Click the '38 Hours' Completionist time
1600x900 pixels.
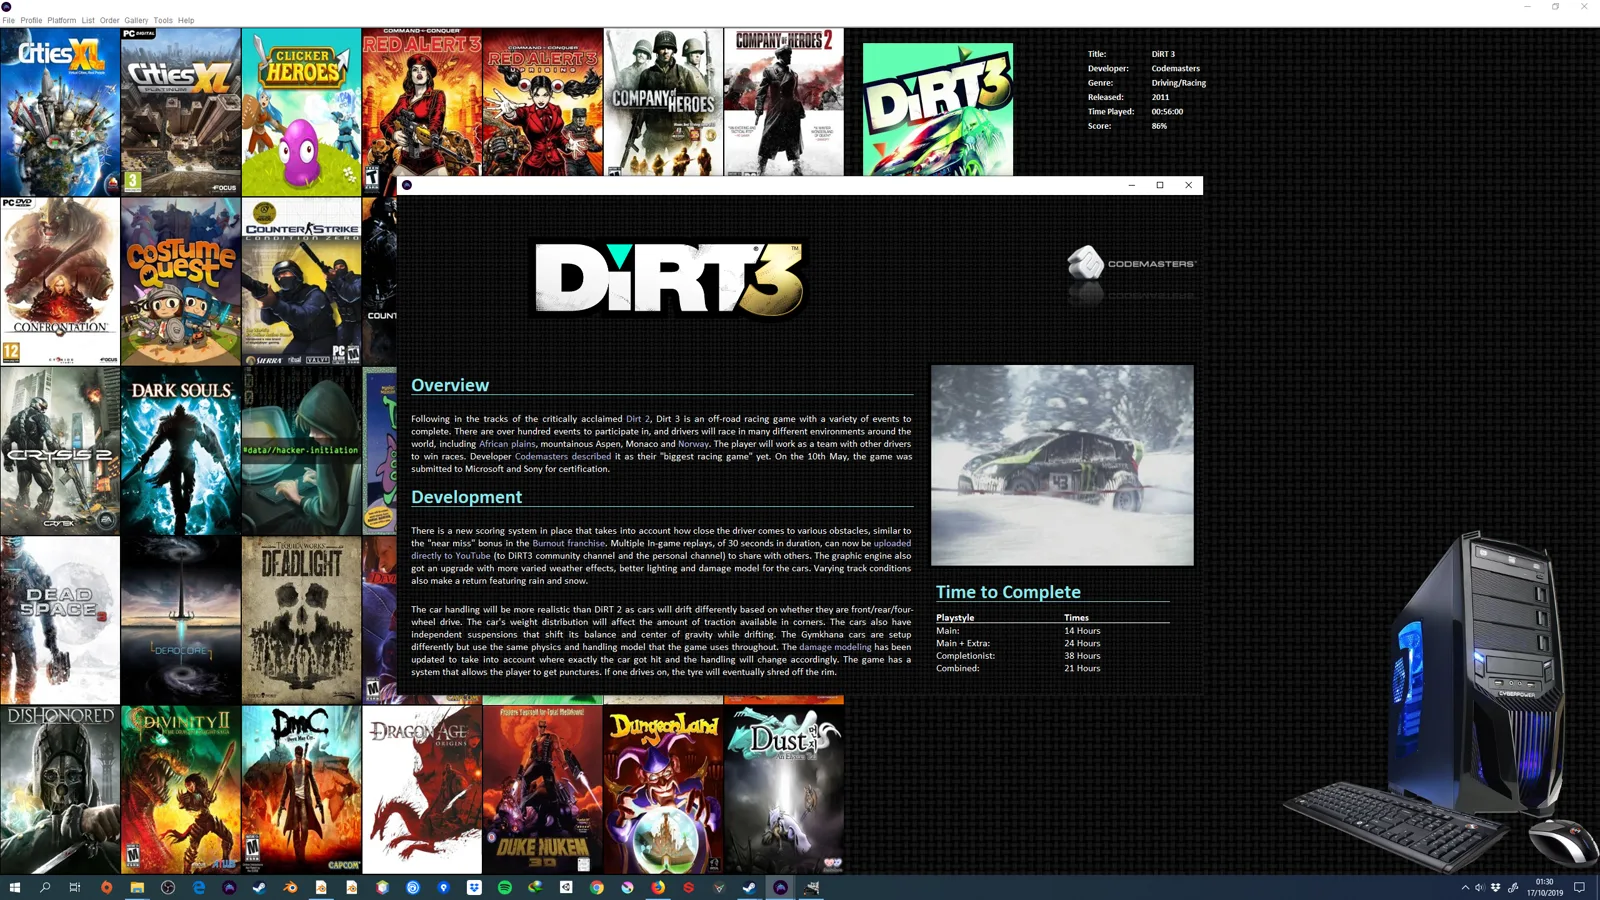pos(1082,656)
